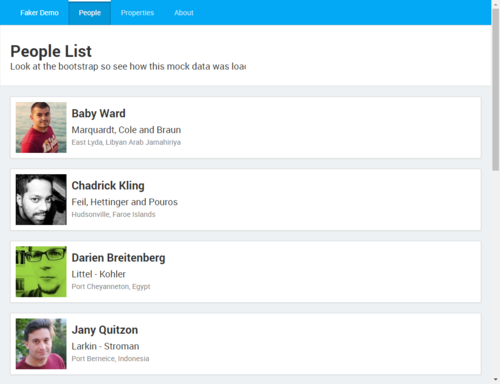Screen dimensions: 500x384
Task: Click the bootstrap mock data subtitle
Action: [128, 66]
